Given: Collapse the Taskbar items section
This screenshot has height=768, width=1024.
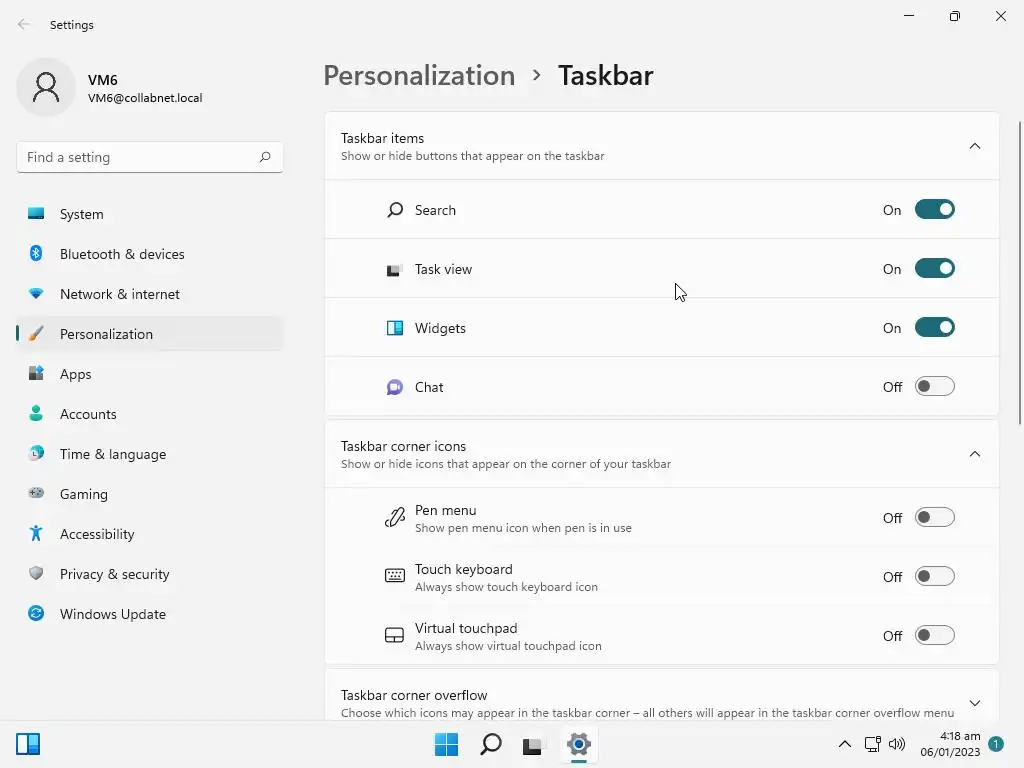Looking at the screenshot, I should tap(974, 146).
